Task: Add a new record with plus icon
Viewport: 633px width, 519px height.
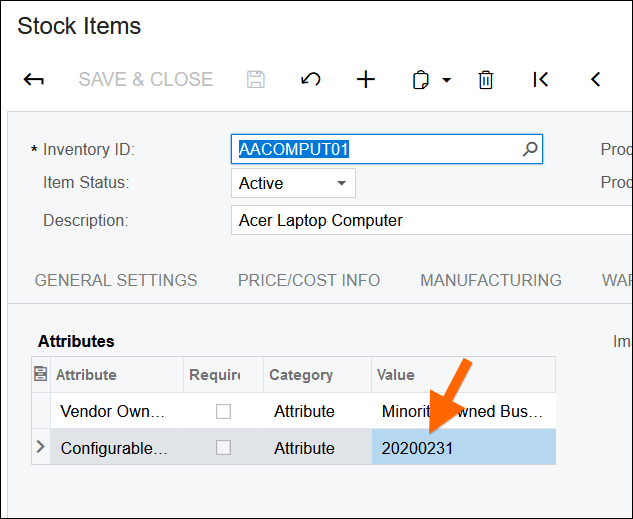Action: point(366,80)
